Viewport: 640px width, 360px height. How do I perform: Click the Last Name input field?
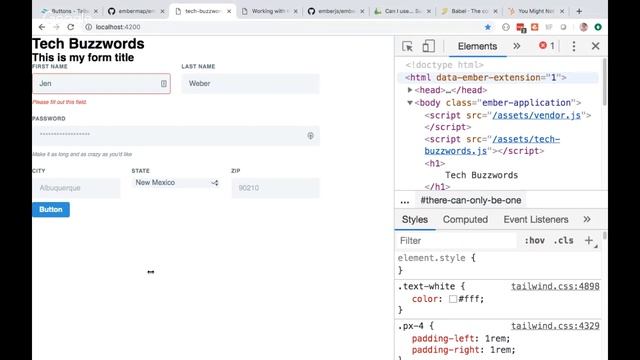point(251,84)
